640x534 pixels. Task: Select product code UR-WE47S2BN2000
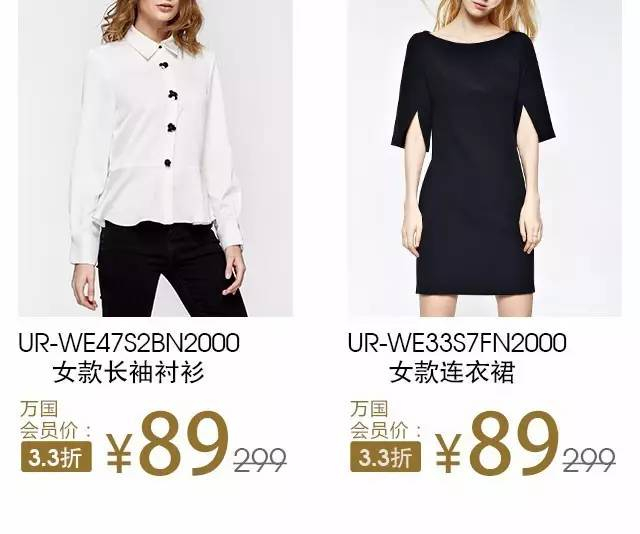click(x=129, y=343)
